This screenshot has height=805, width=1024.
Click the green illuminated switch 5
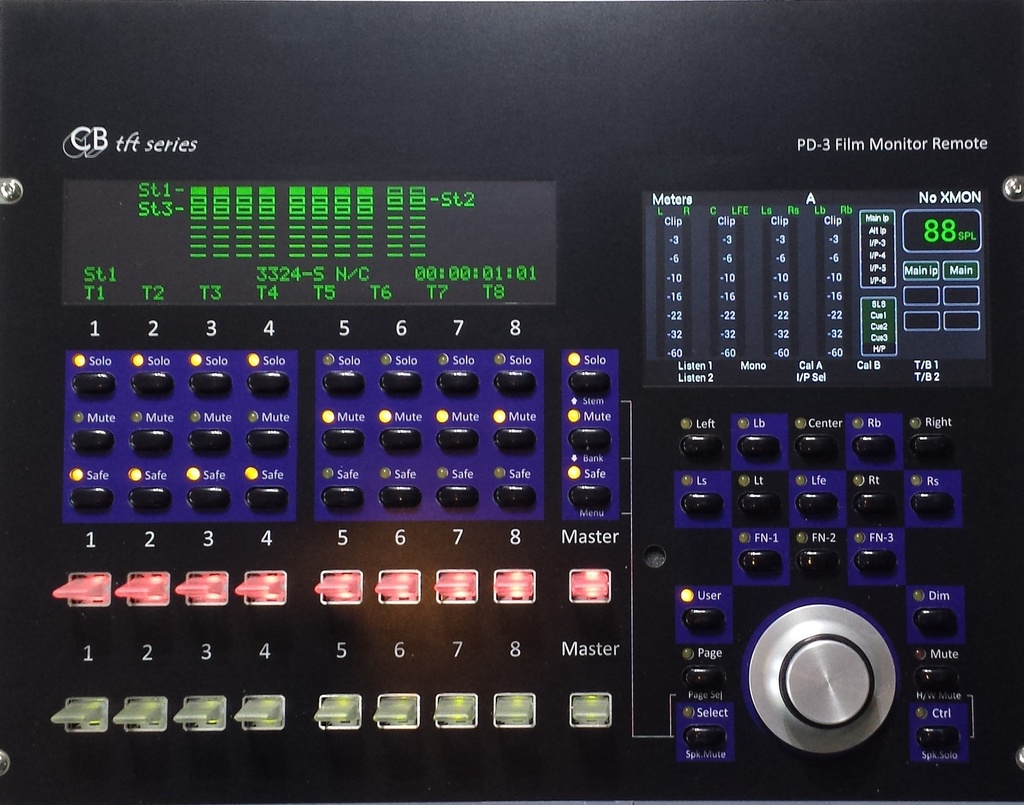(340, 711)
